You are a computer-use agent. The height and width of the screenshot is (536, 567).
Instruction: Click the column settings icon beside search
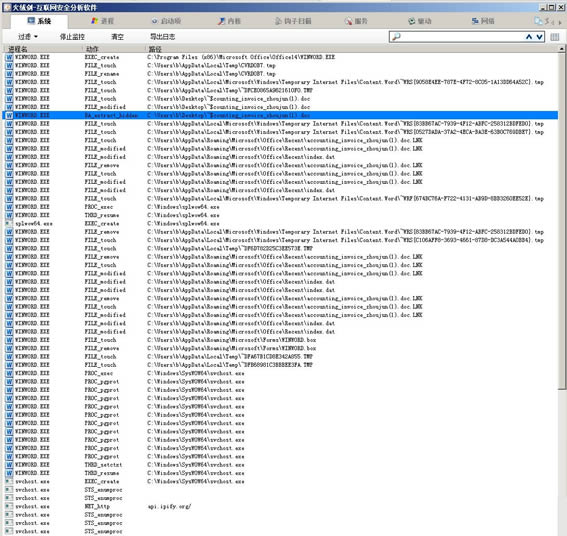click(555, 37)
